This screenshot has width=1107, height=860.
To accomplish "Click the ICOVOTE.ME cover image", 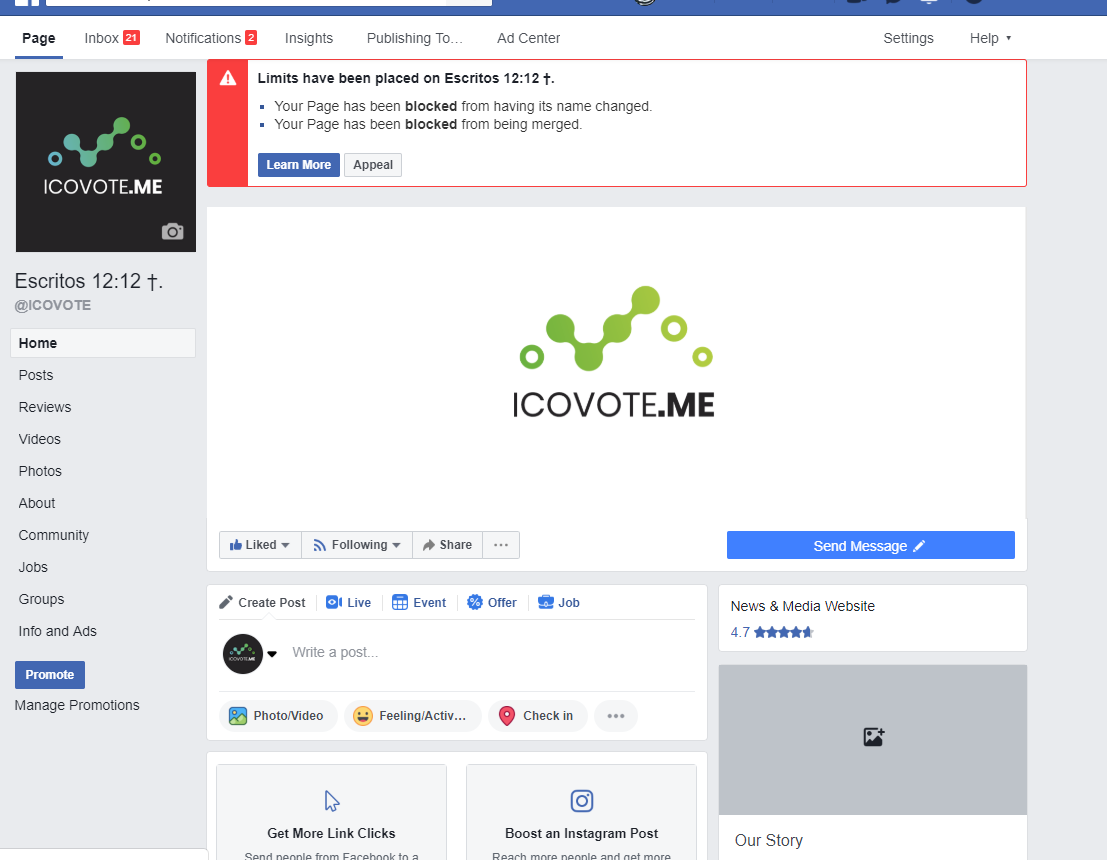I will (616, 363).
